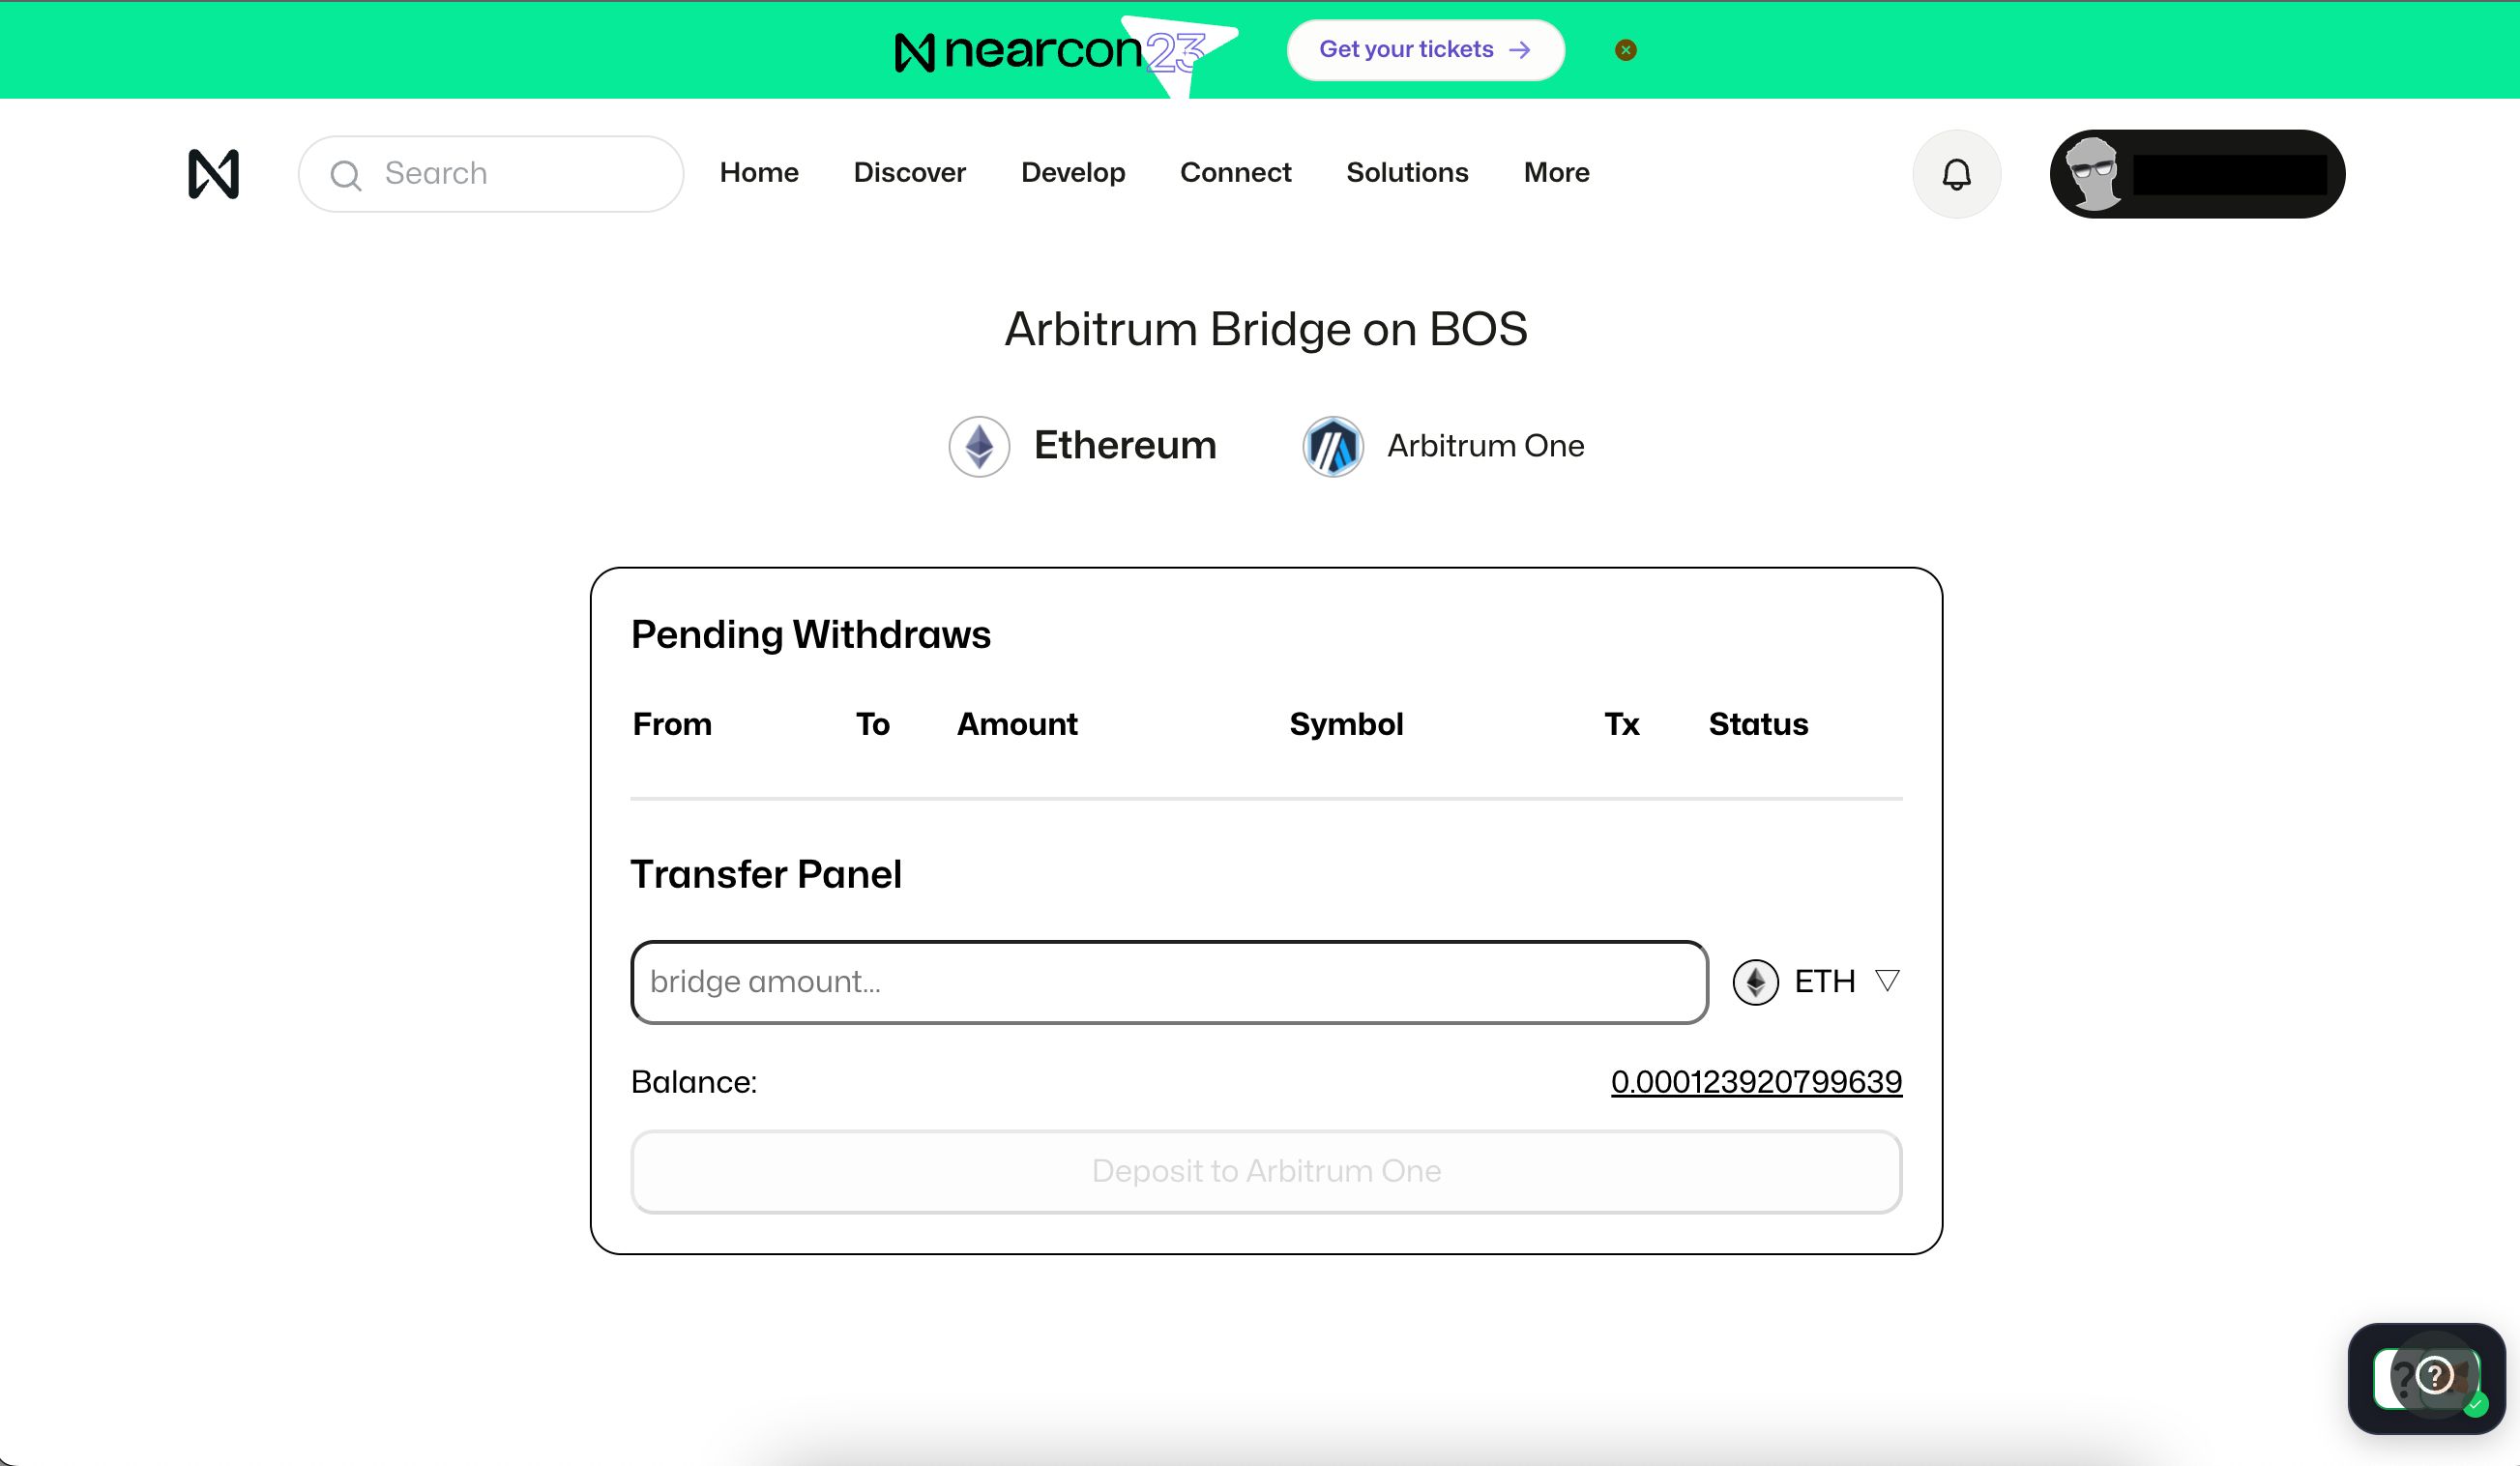This screenshot has width=2520, height=1466.
Task: Click the From column header
Action: [672, 724]
